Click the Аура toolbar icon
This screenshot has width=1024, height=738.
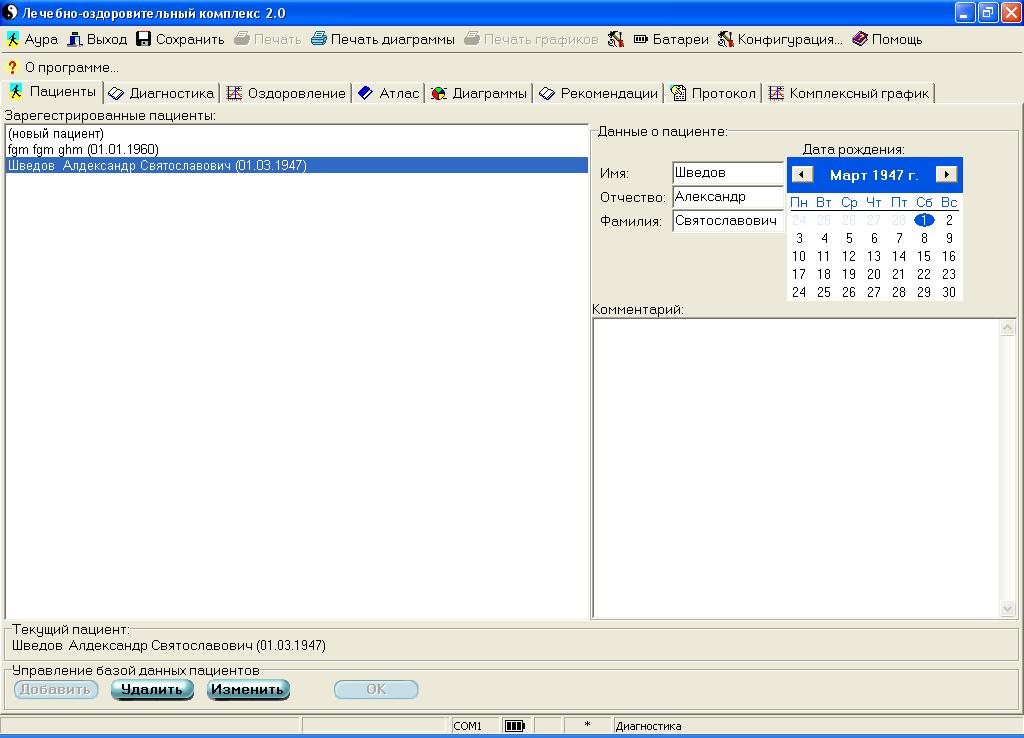coord(13,40)
